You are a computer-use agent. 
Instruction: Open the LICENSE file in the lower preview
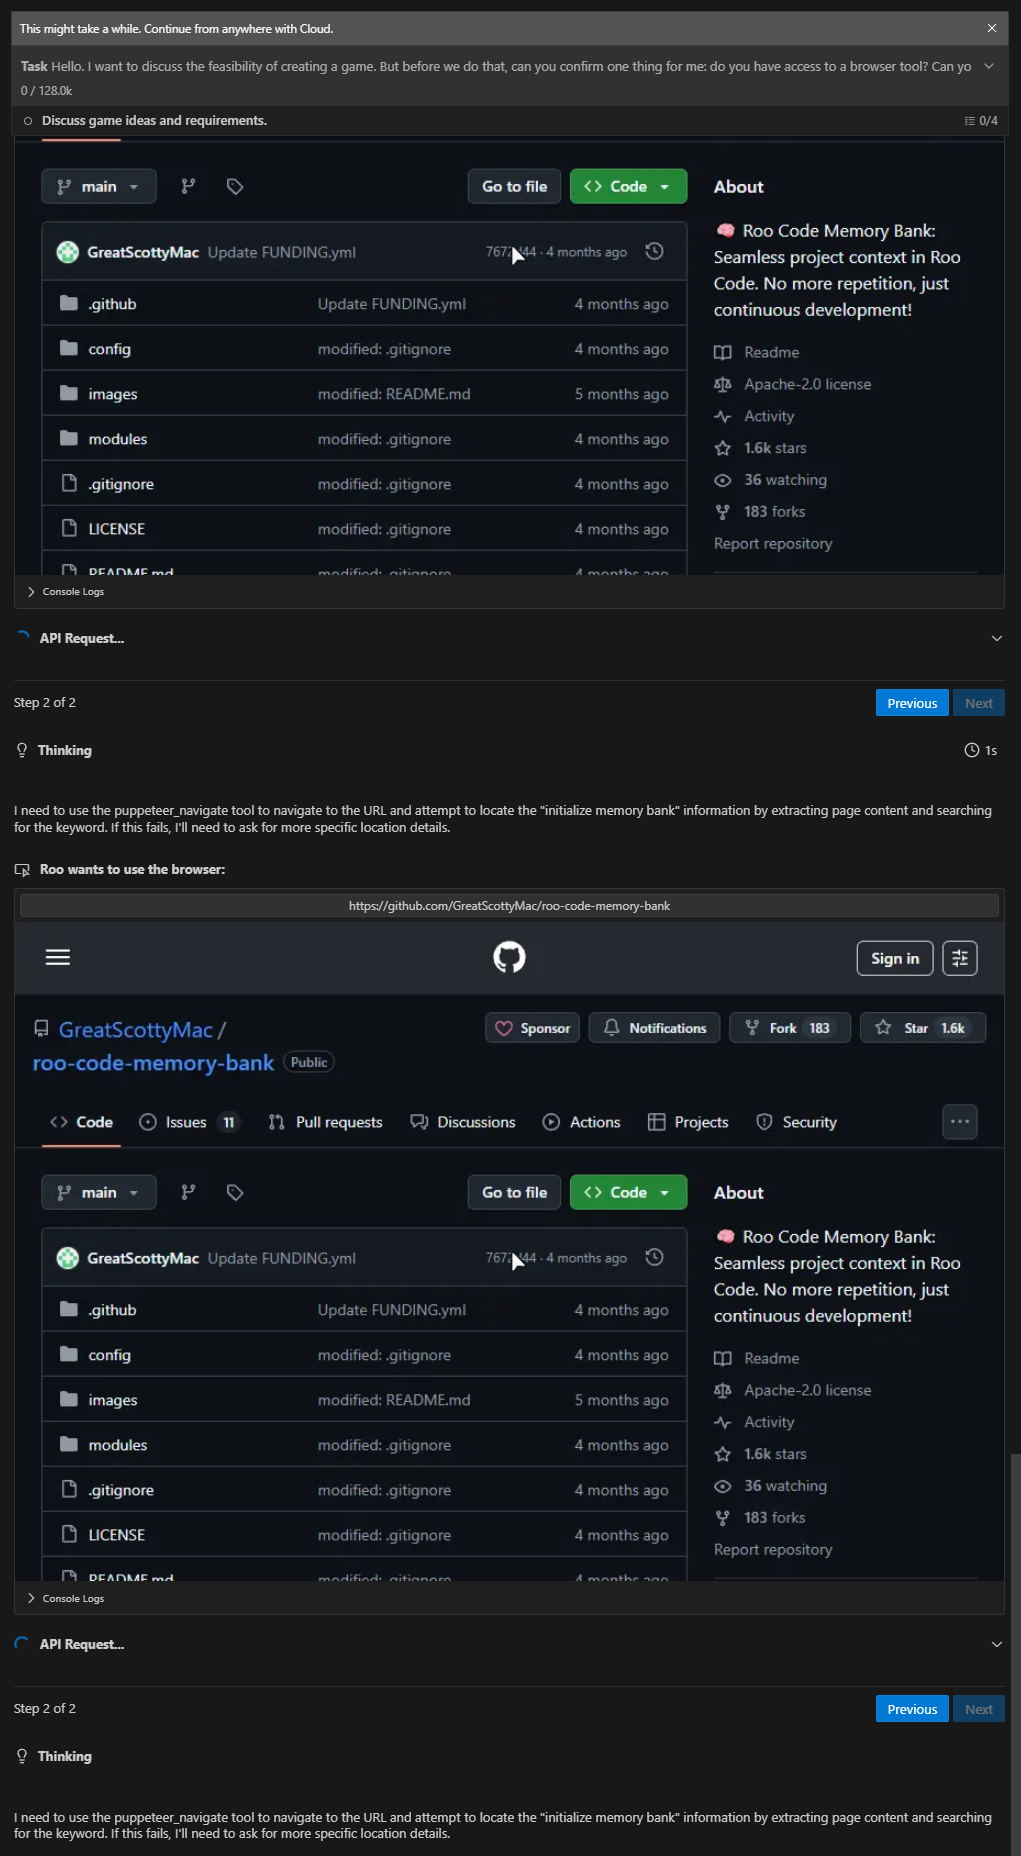[x=117, y=1535]
